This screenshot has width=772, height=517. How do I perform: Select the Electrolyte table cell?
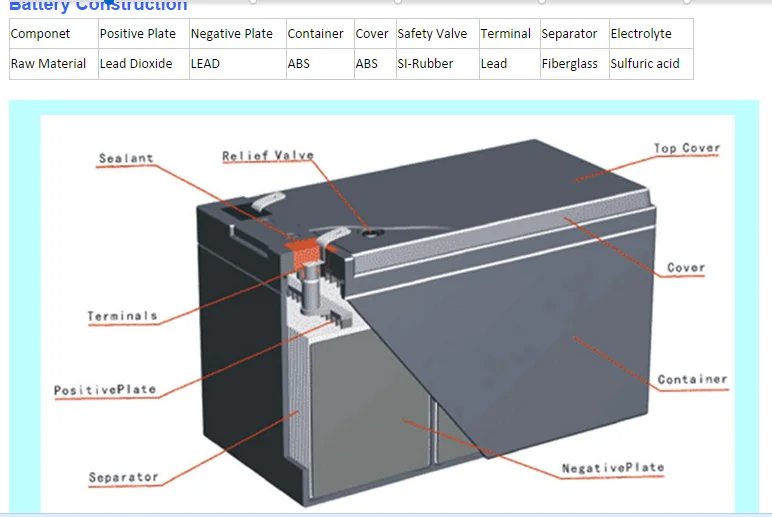tap(641, 34)
